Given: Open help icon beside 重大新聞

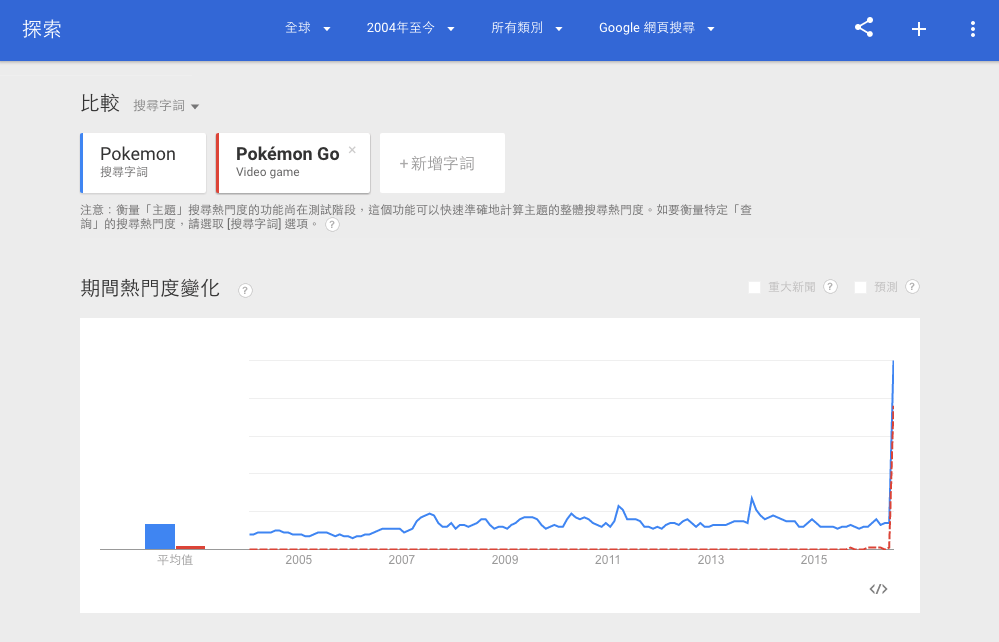Looking at the screenshot, I should tap(830, 287).
